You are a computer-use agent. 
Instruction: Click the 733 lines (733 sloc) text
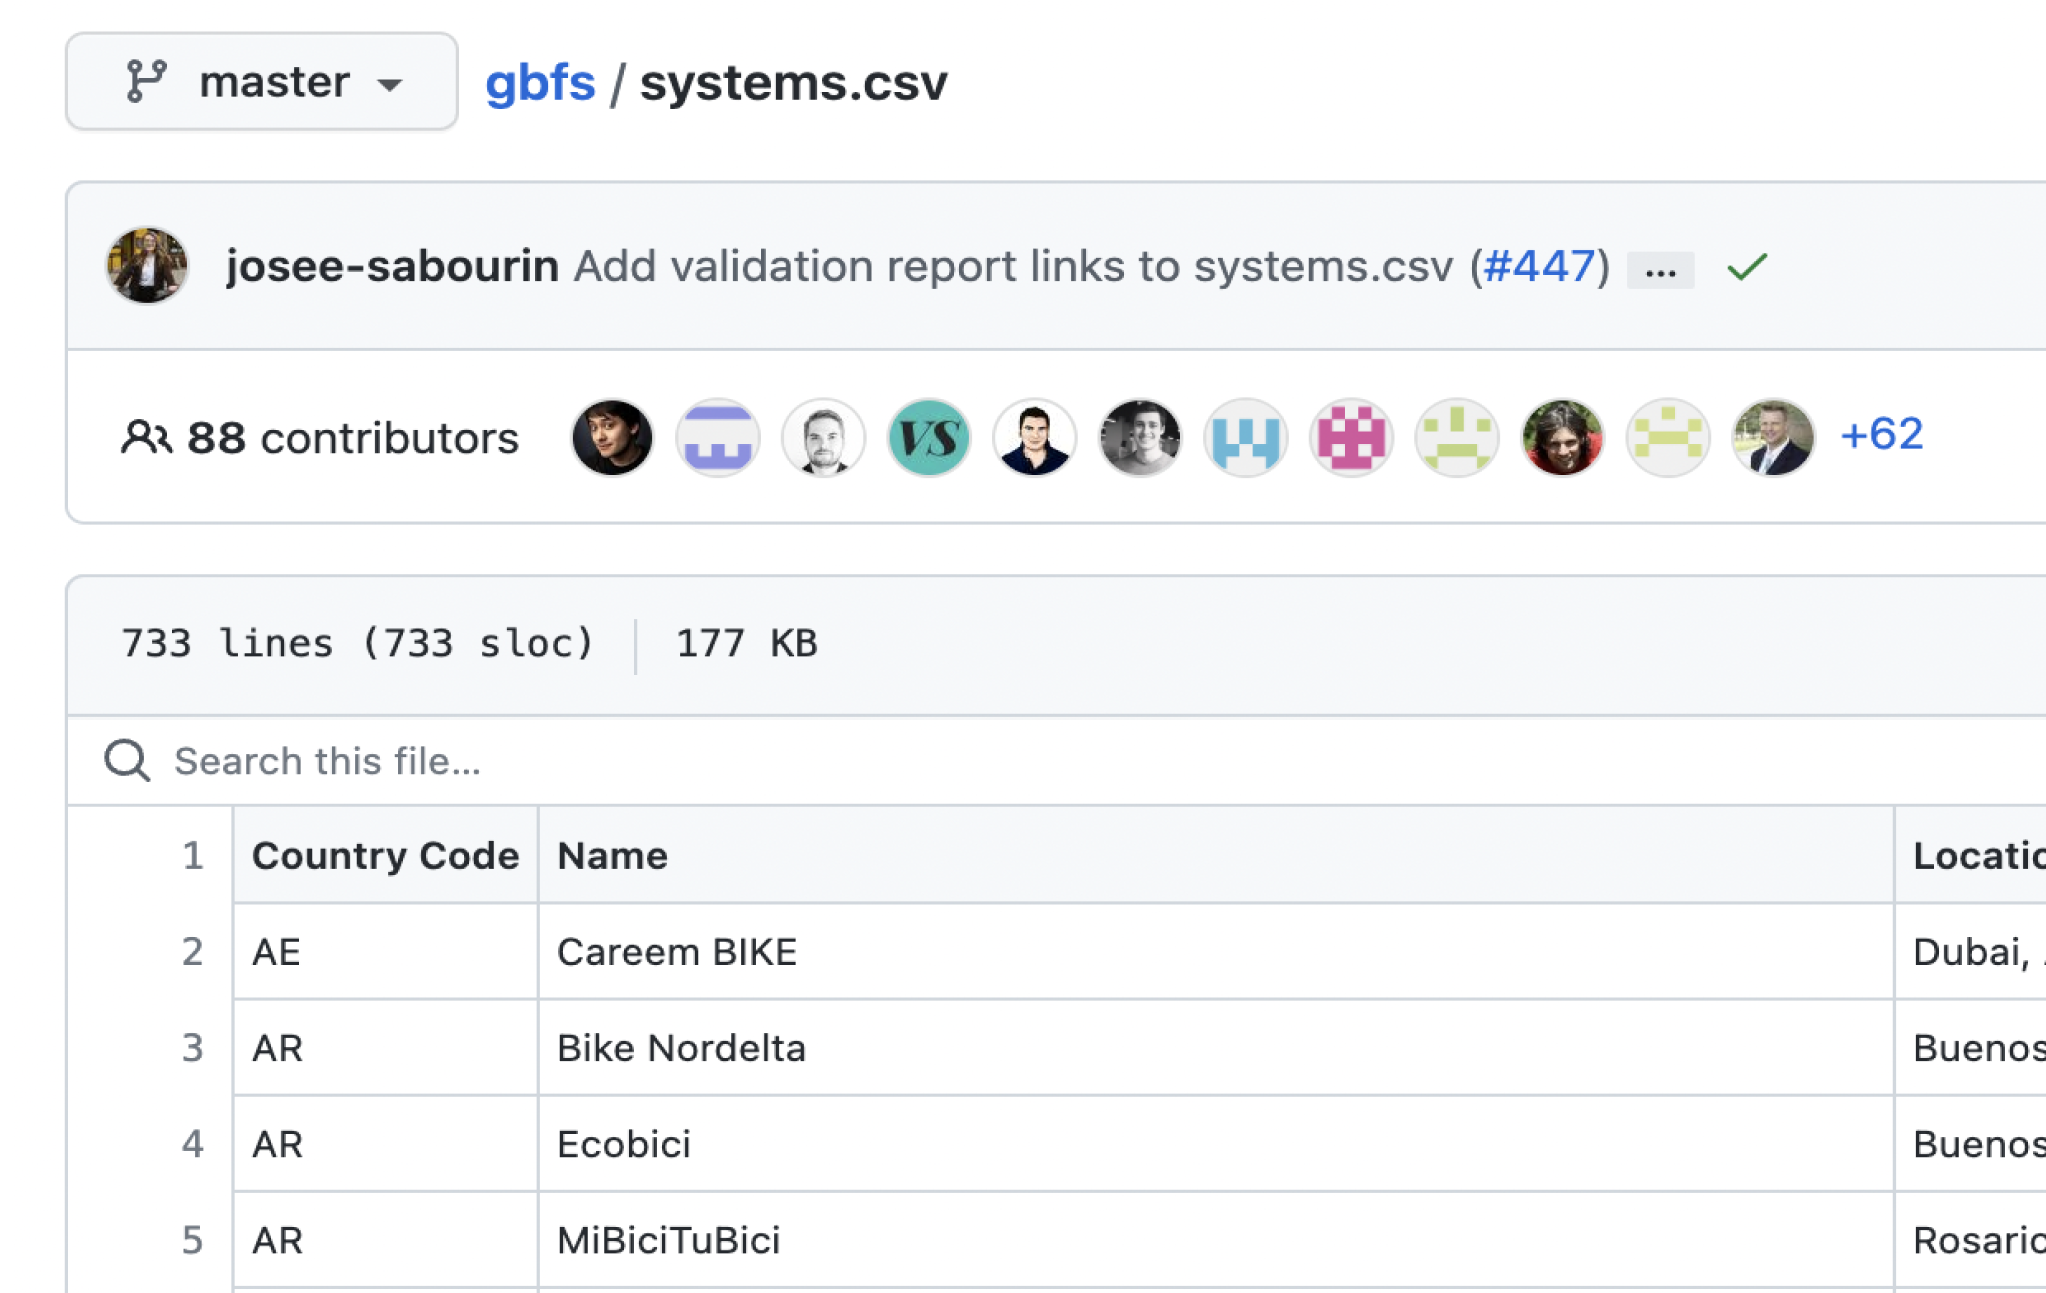click(357, 643)
